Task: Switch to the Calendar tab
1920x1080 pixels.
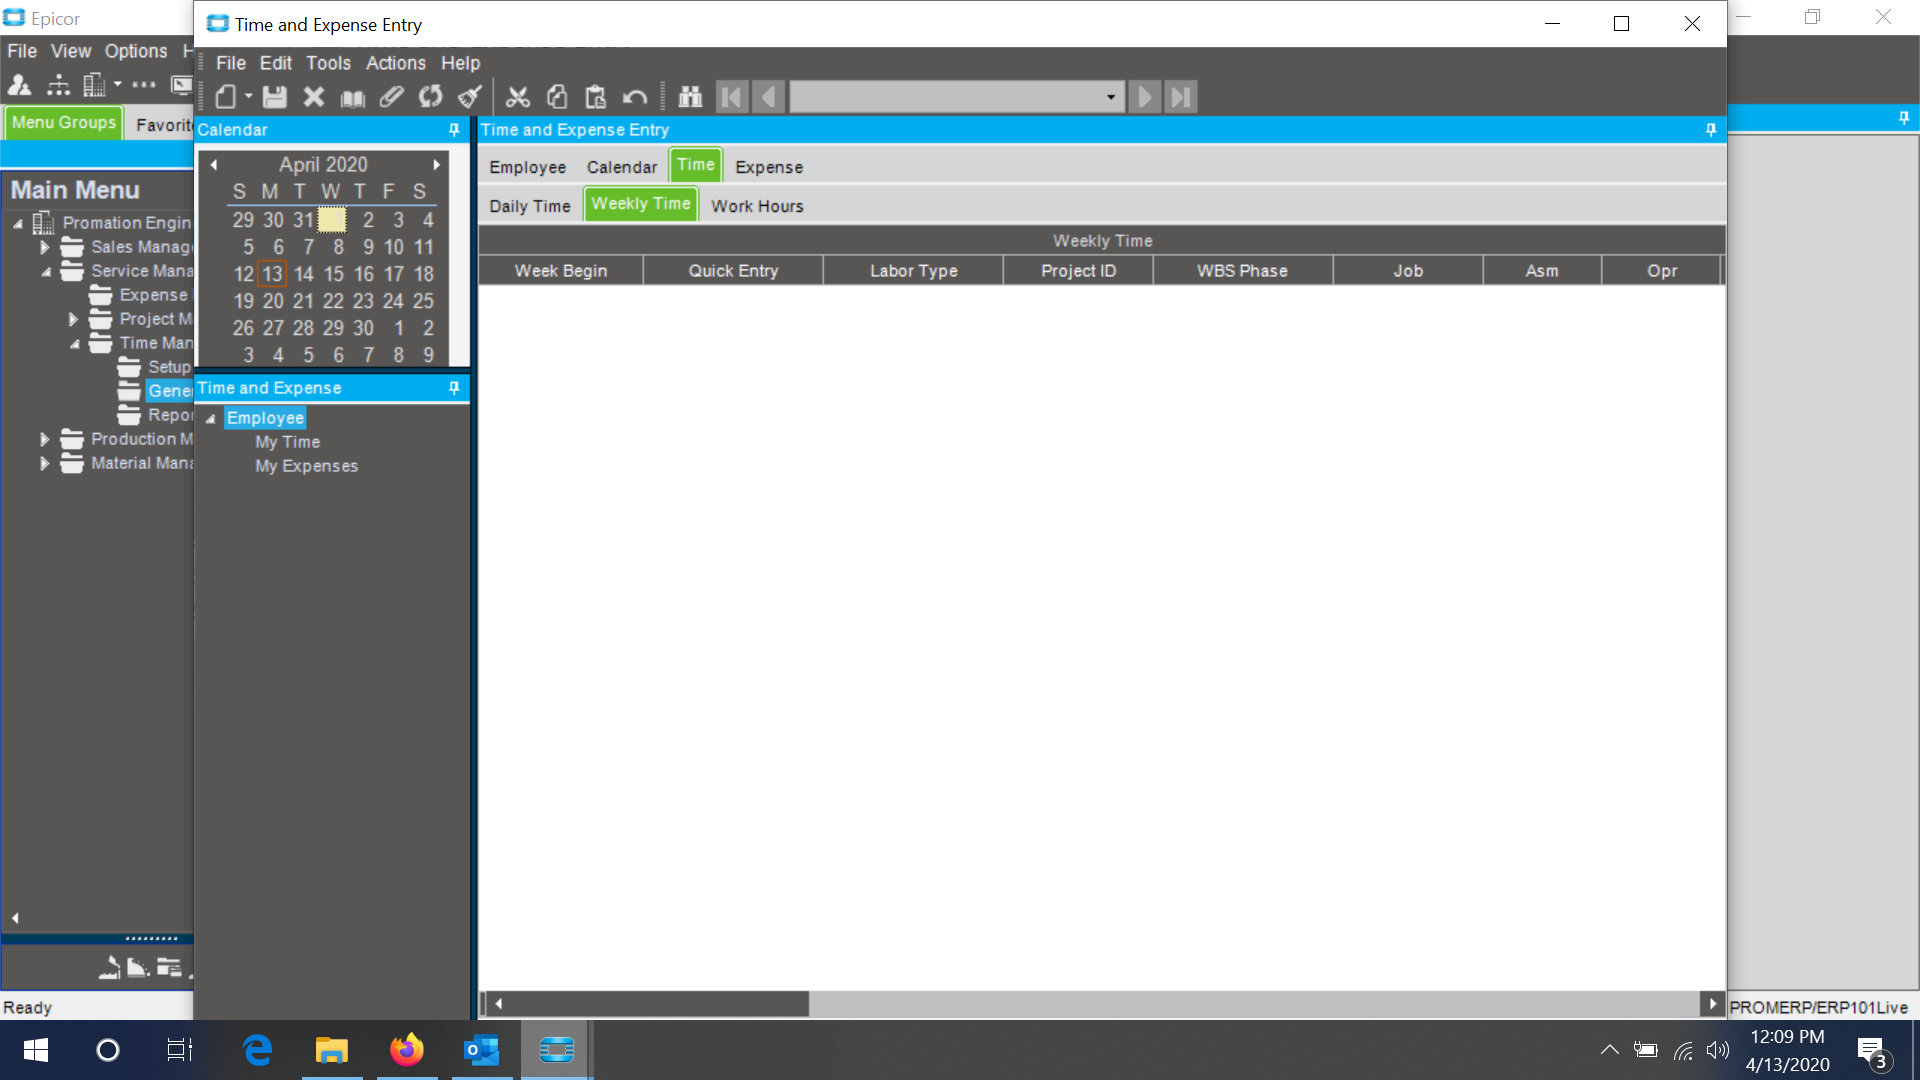Action: (622, 167)
